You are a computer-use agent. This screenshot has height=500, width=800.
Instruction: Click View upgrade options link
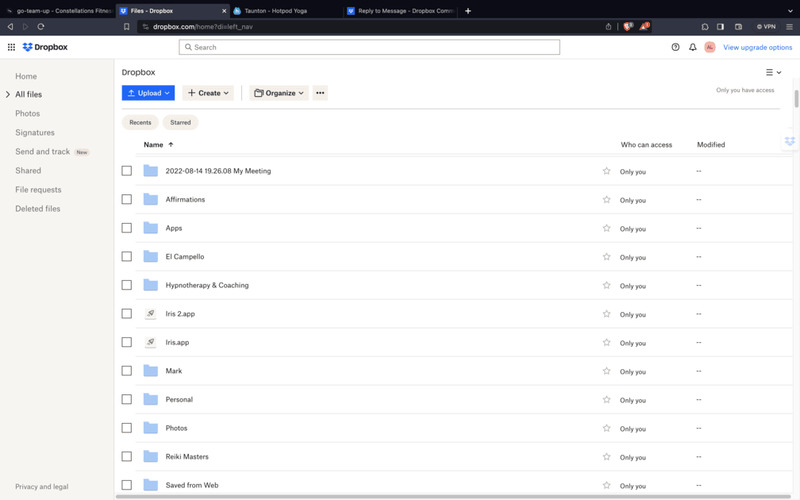[x=758, y=47]
